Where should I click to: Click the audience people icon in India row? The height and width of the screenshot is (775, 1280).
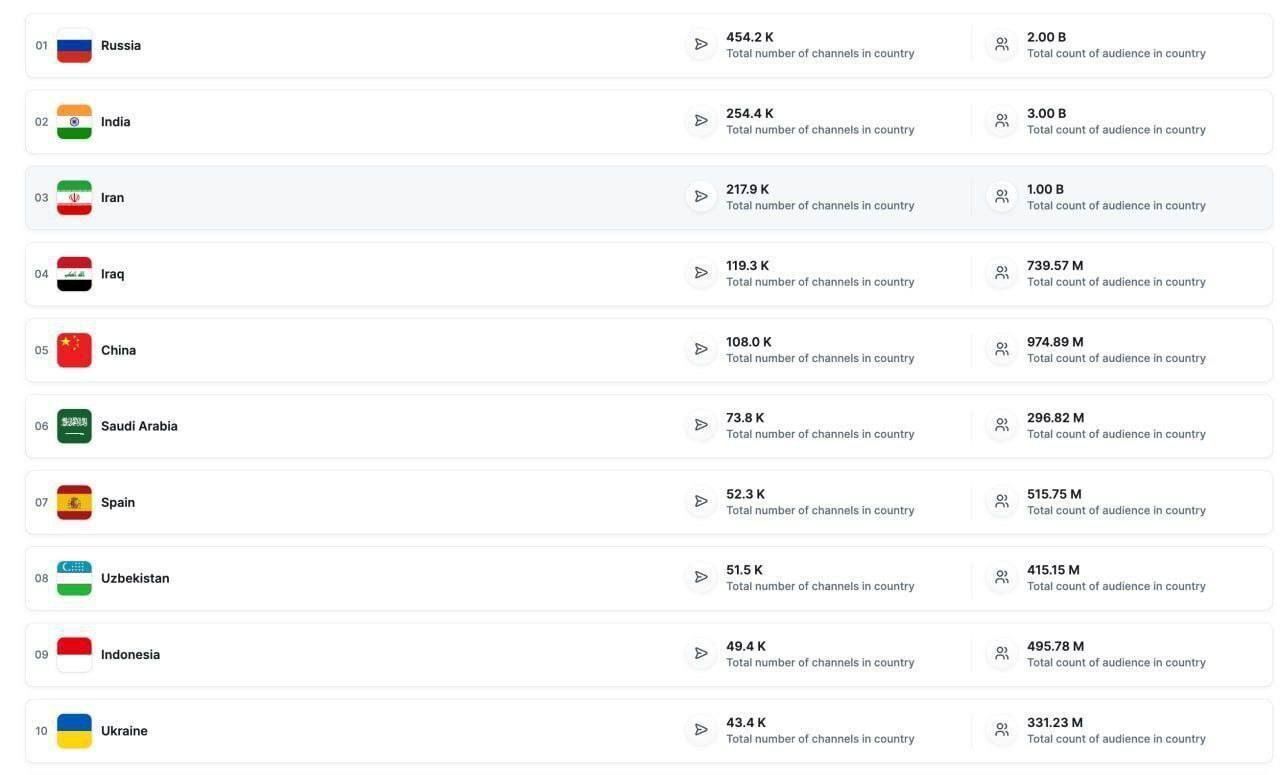pos(1001,121)
